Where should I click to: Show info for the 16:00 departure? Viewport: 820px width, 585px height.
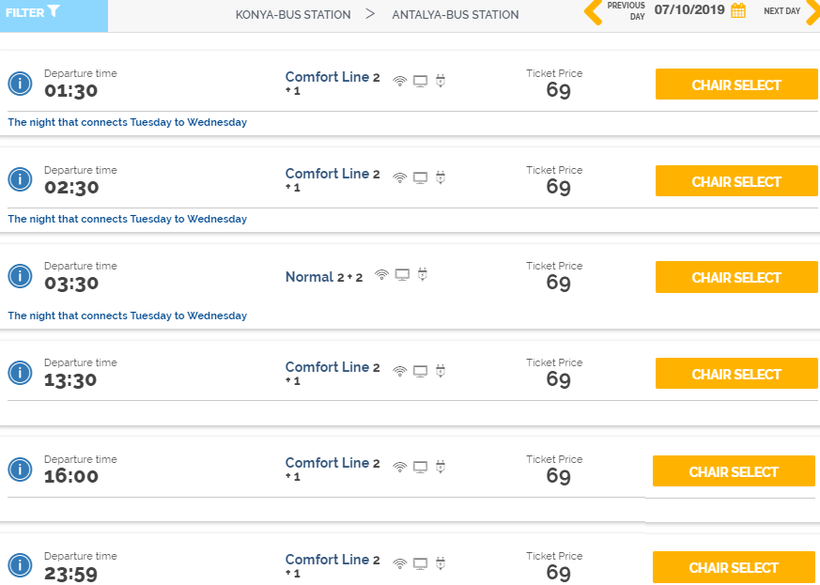coord(20,470)
